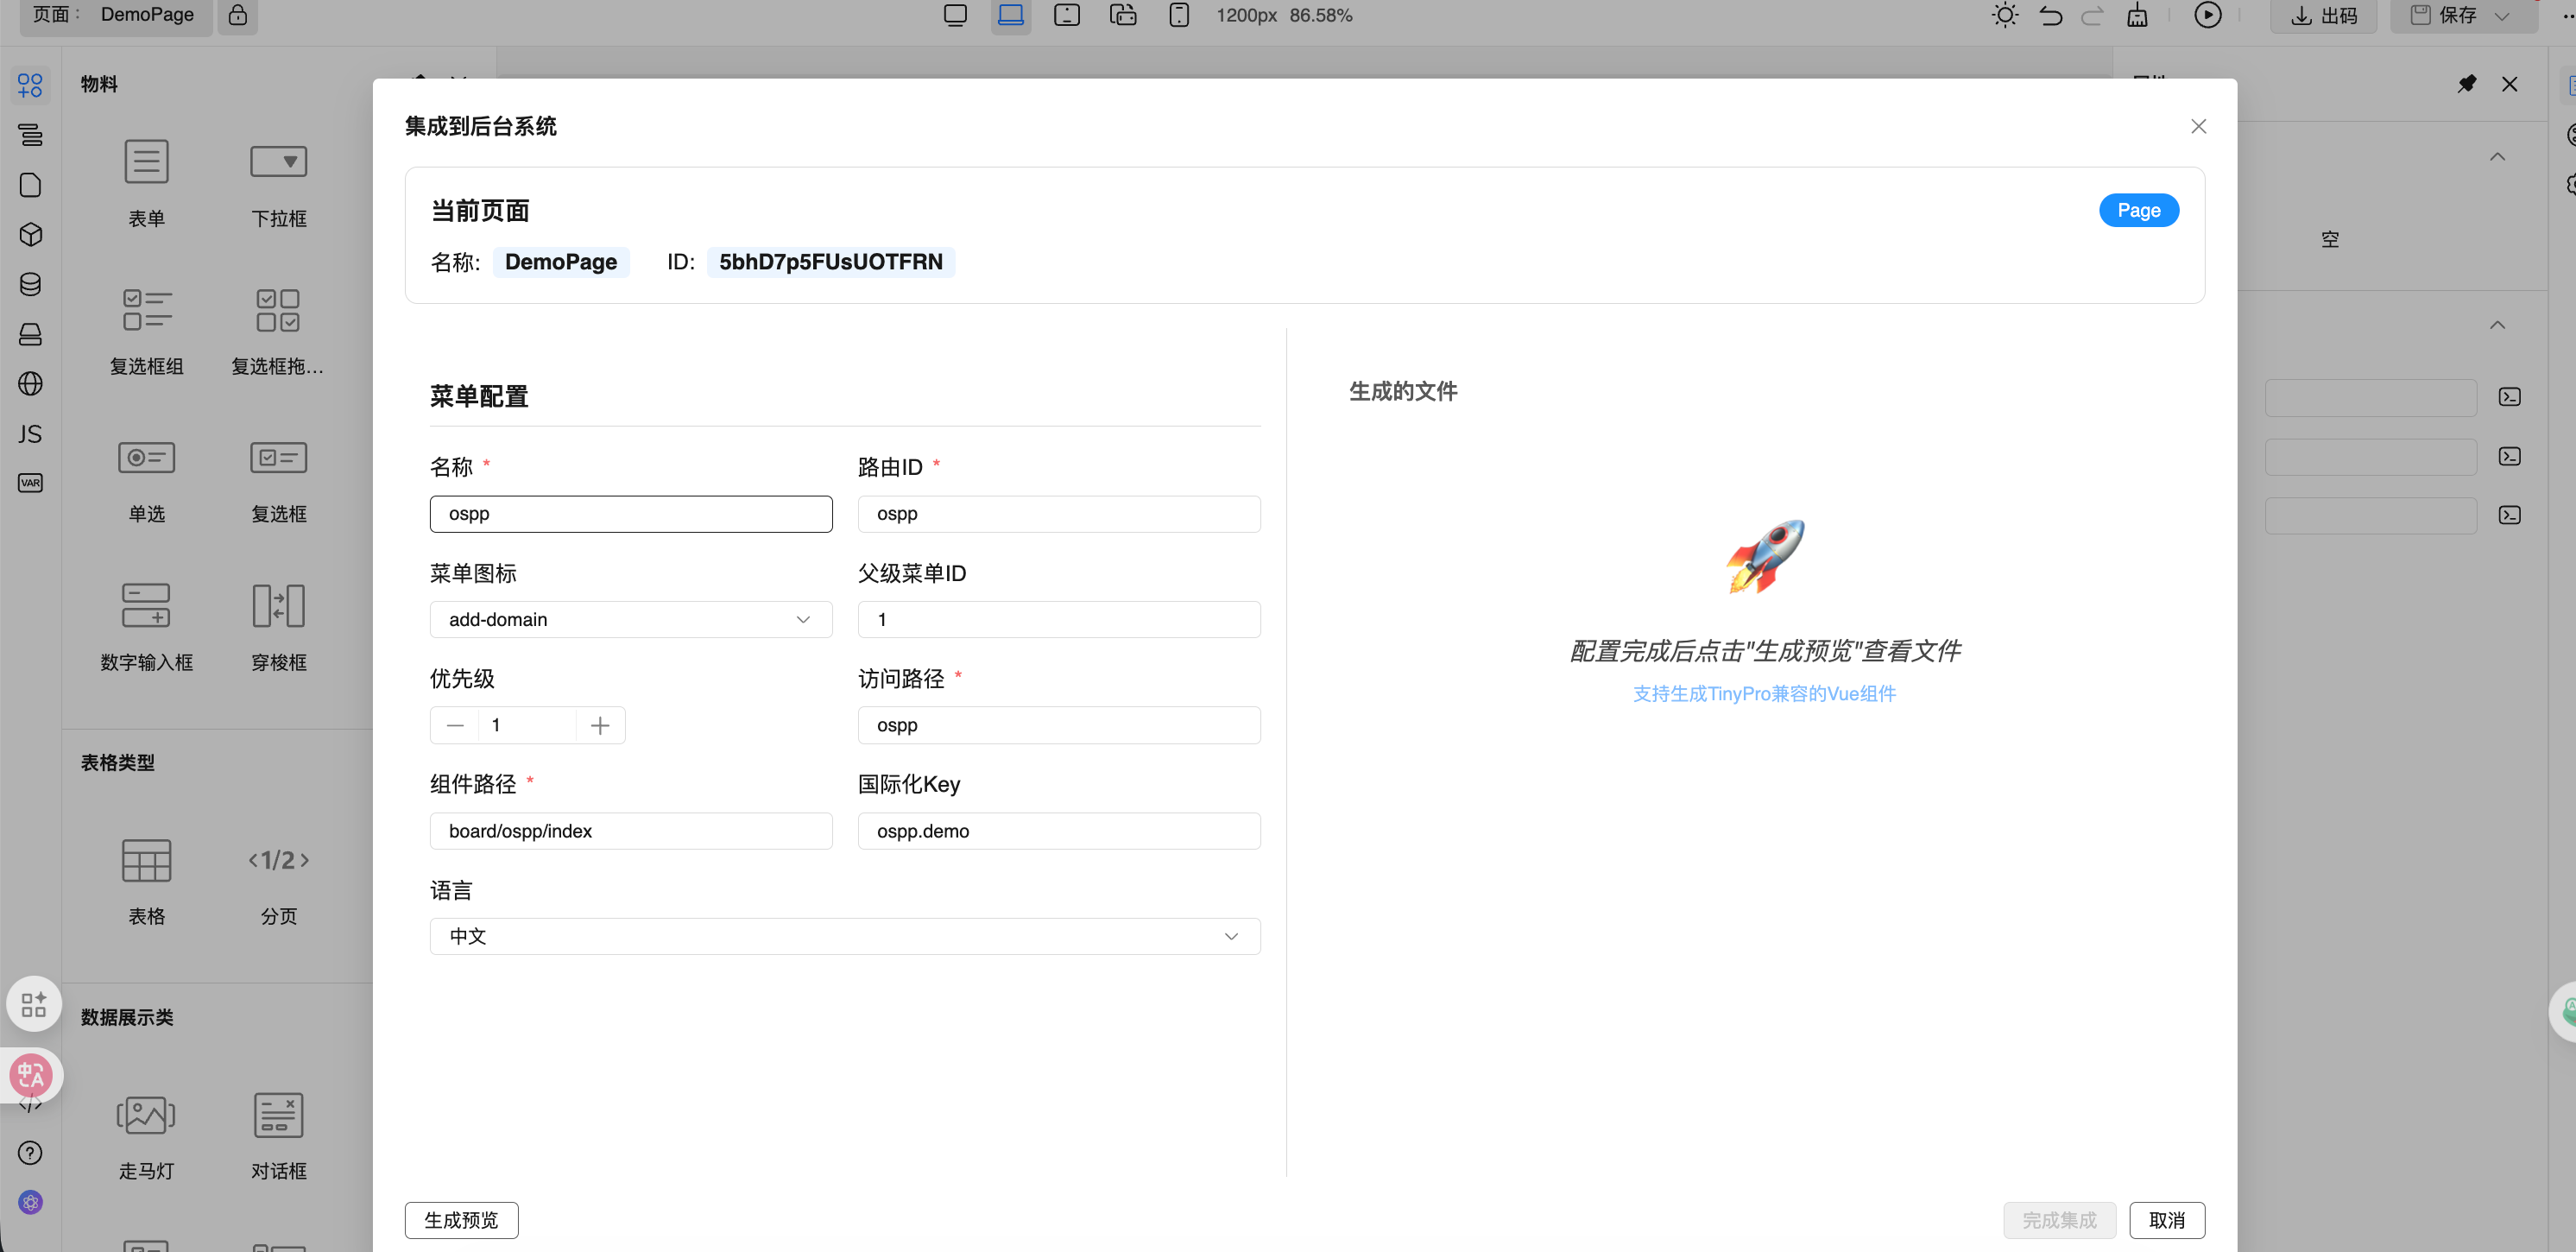Click the play preview icon in toolbar
Viewport: 2576px width, 1252px height.
click(x=2207, y=15)
